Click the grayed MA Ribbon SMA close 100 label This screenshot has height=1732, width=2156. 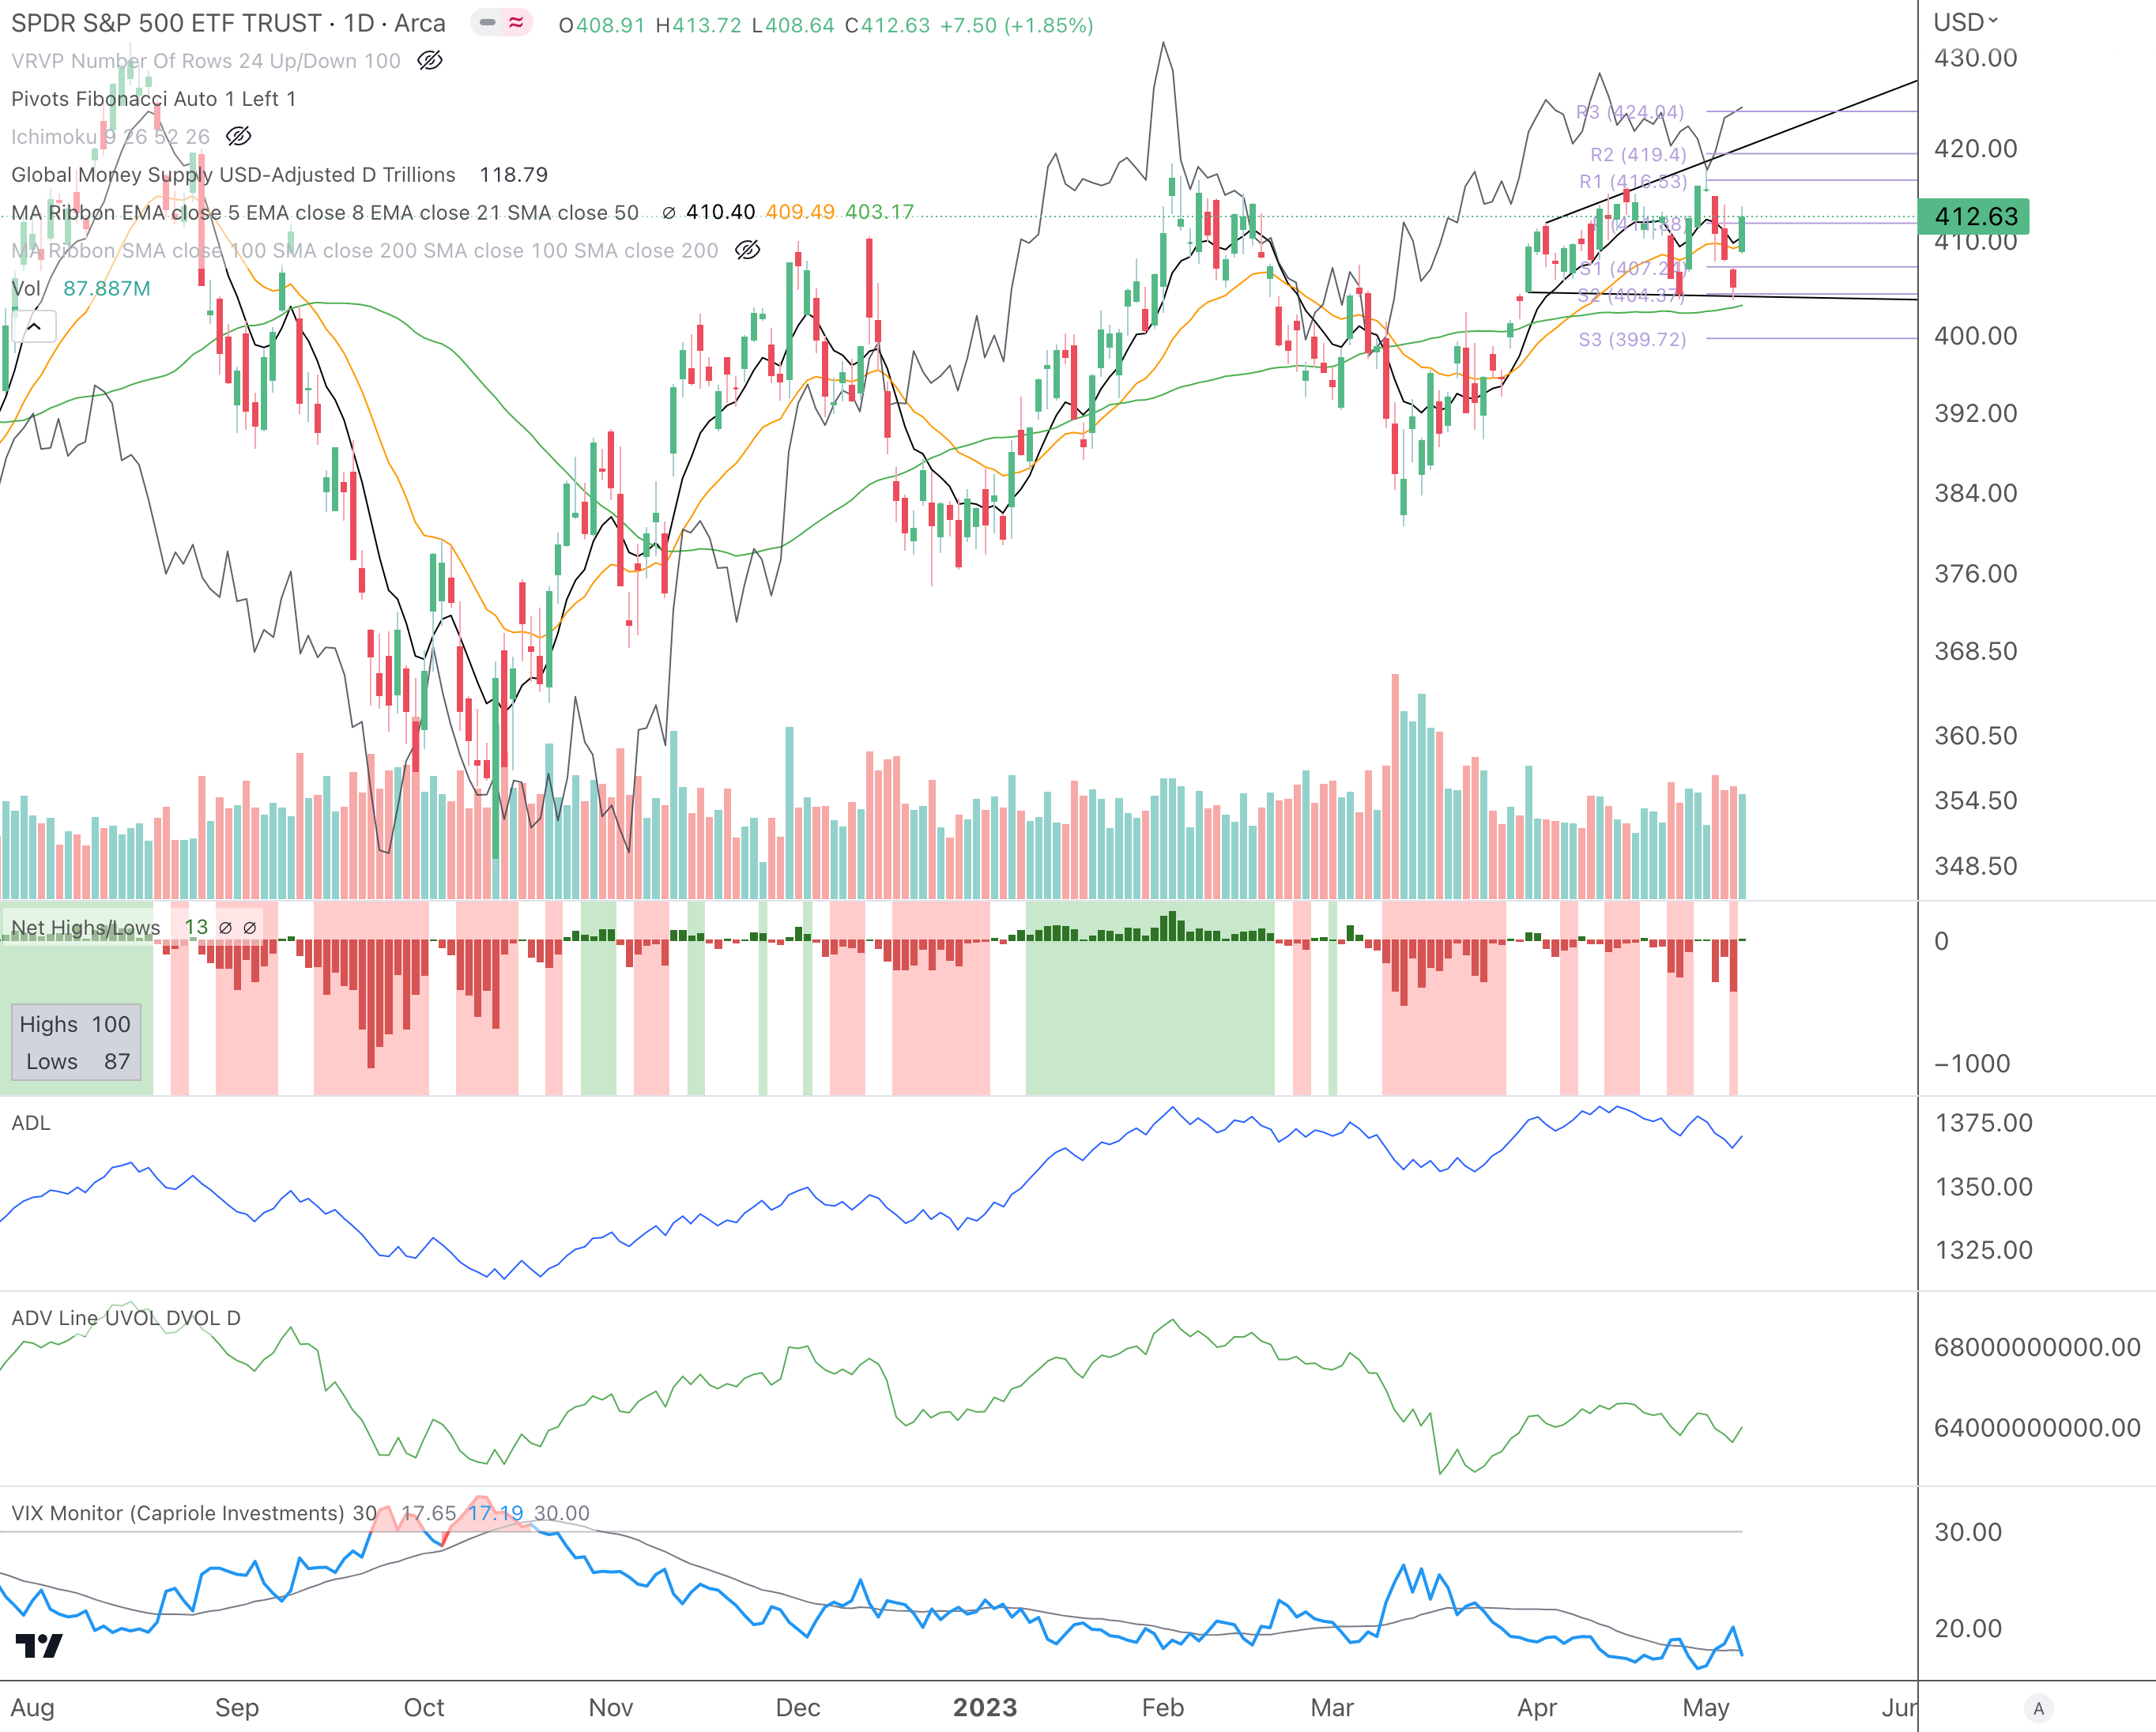pyautogui.click(x=365, y=251)
